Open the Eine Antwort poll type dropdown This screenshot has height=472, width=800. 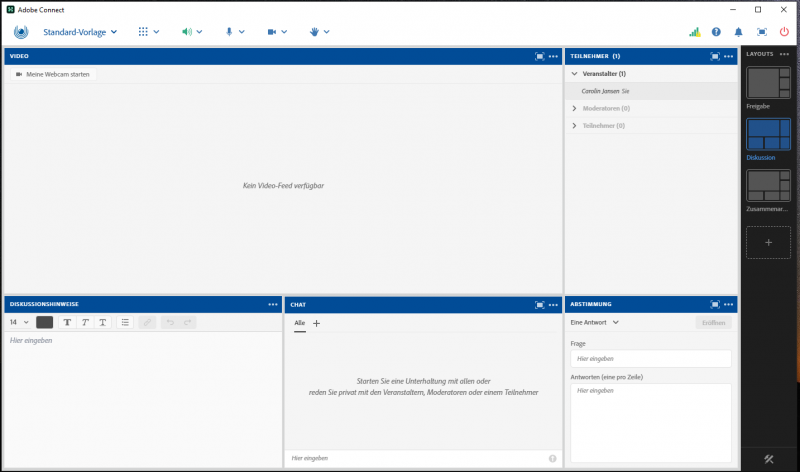(595, 322)
